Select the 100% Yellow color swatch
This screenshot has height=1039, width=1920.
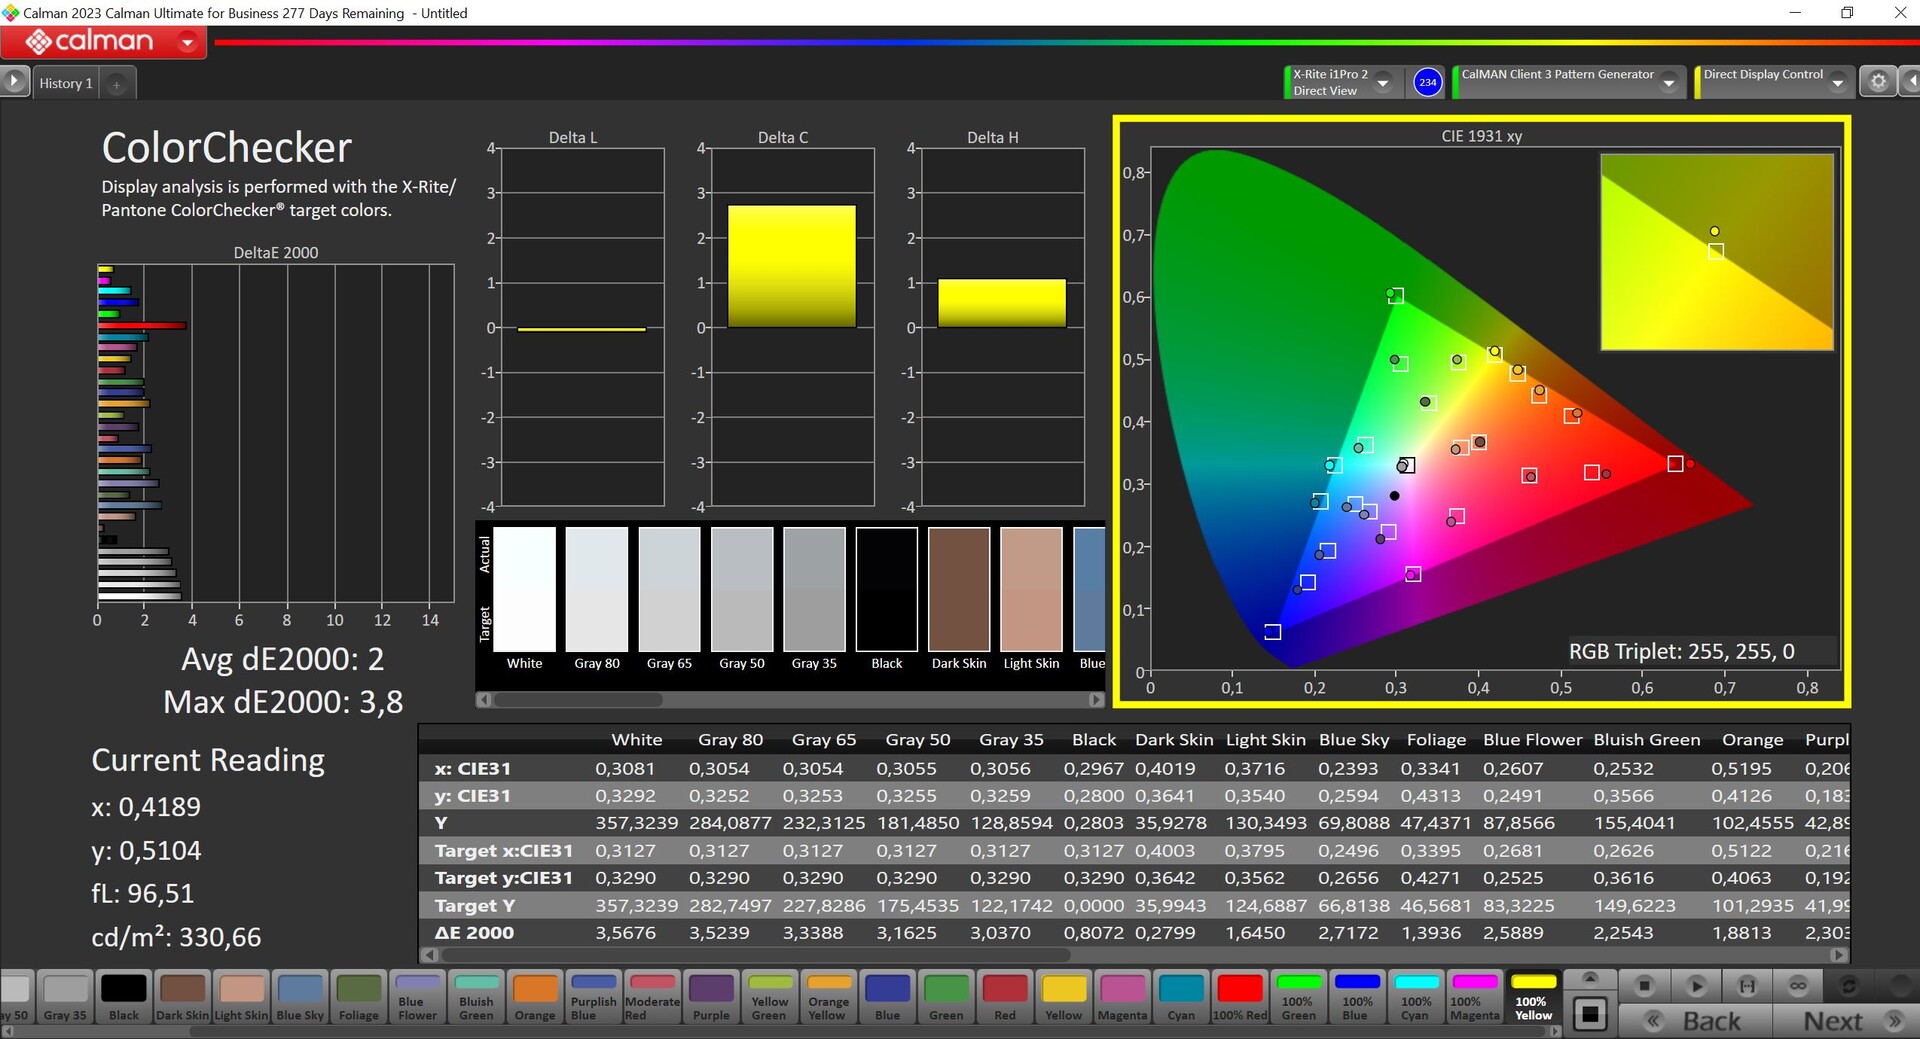point(1532,996)
